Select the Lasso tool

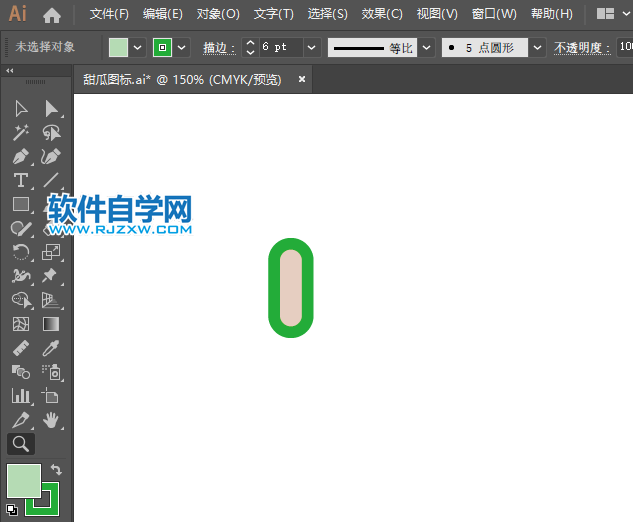(51, 133)
